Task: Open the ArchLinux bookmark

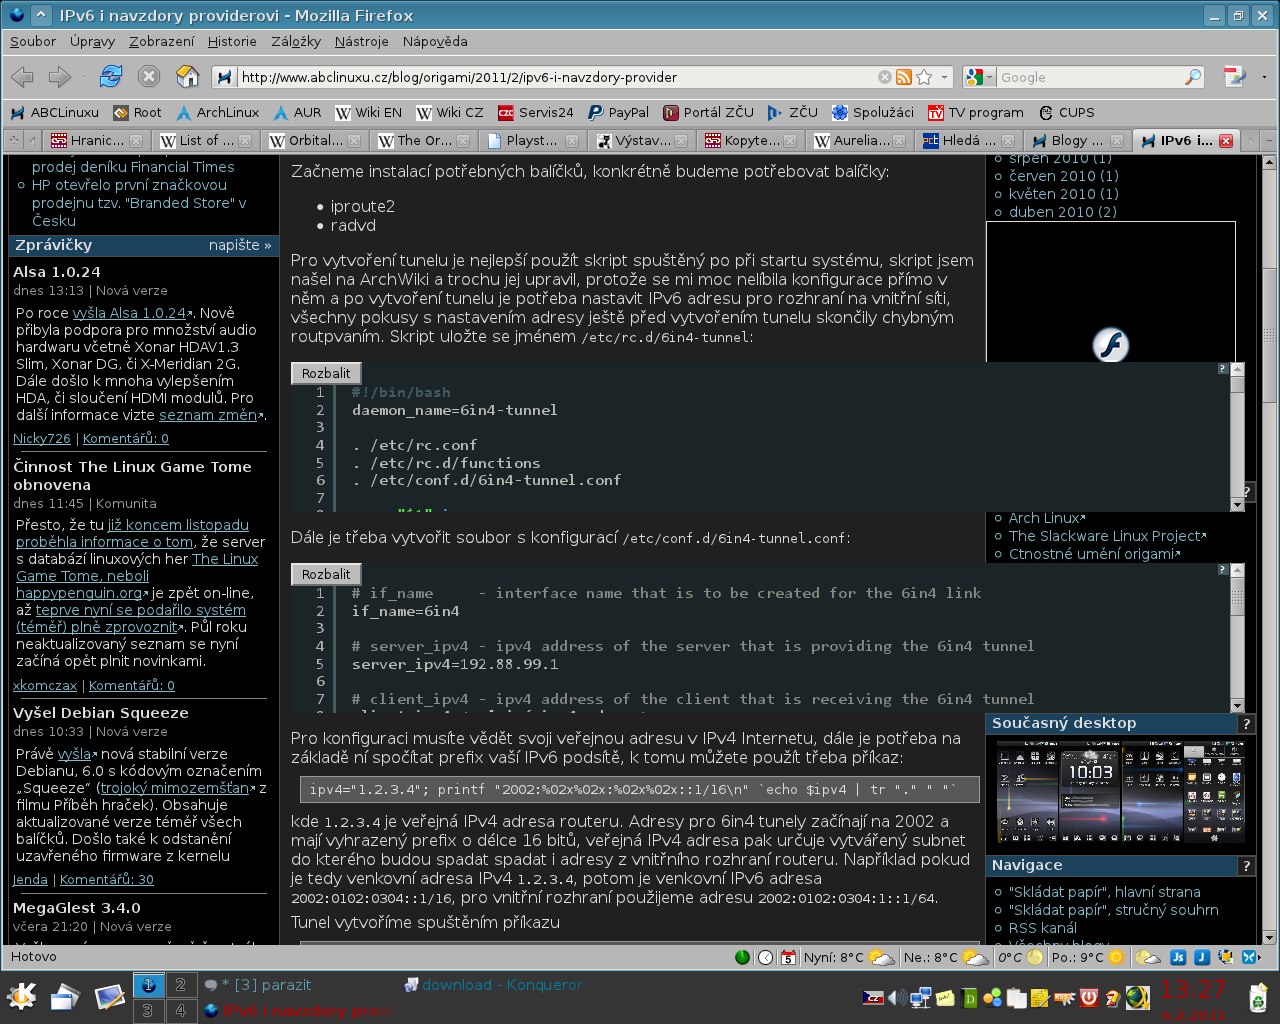Action: click(217, 113)
